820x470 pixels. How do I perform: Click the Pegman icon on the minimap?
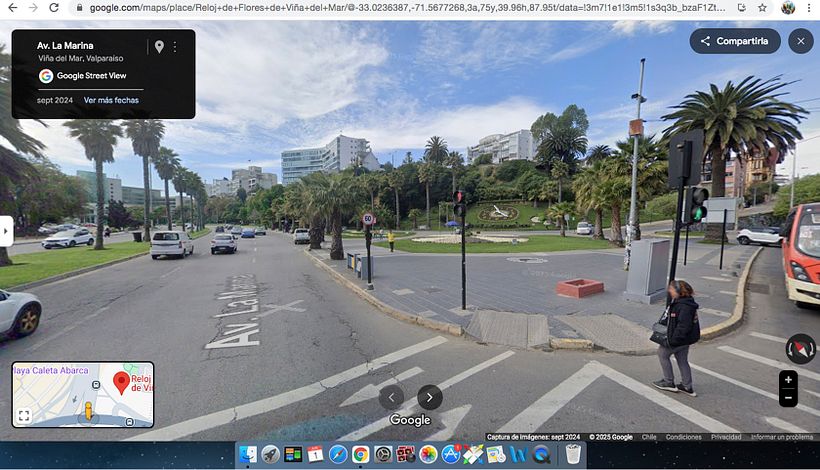click(88, 411)
